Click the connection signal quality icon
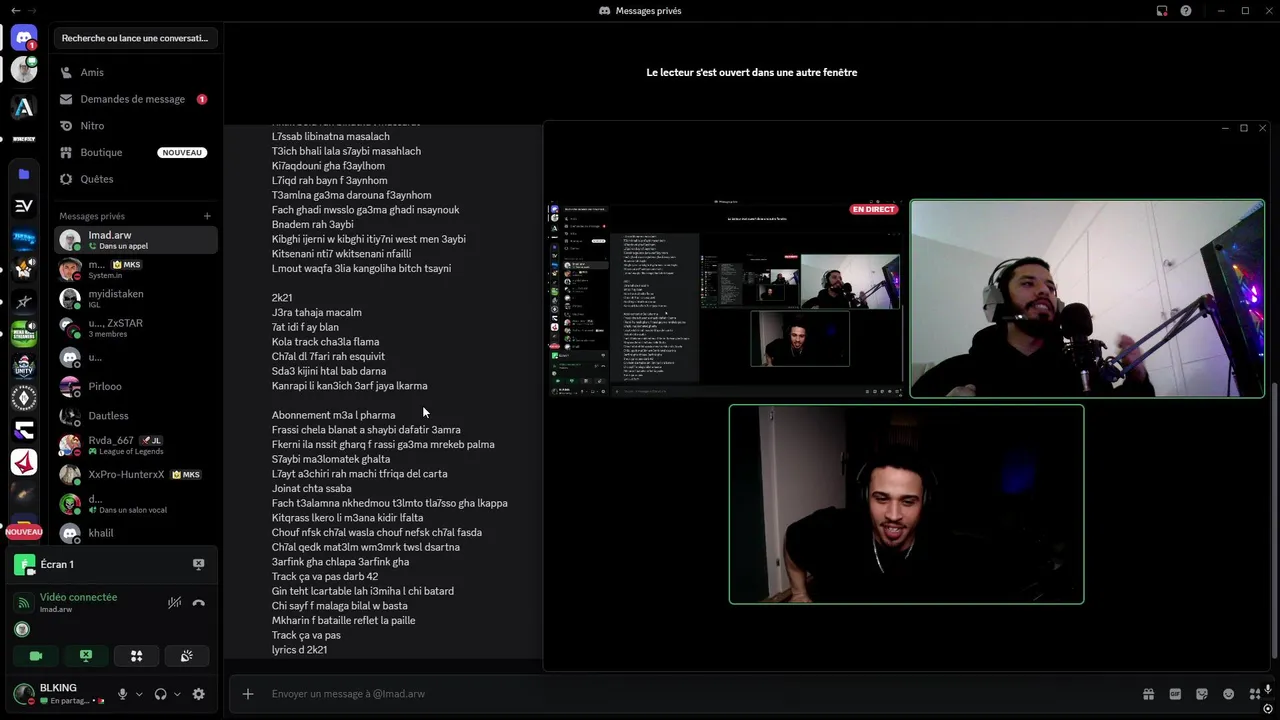The height and width of the screenshot is (720, 1280). tap(23, 602)
